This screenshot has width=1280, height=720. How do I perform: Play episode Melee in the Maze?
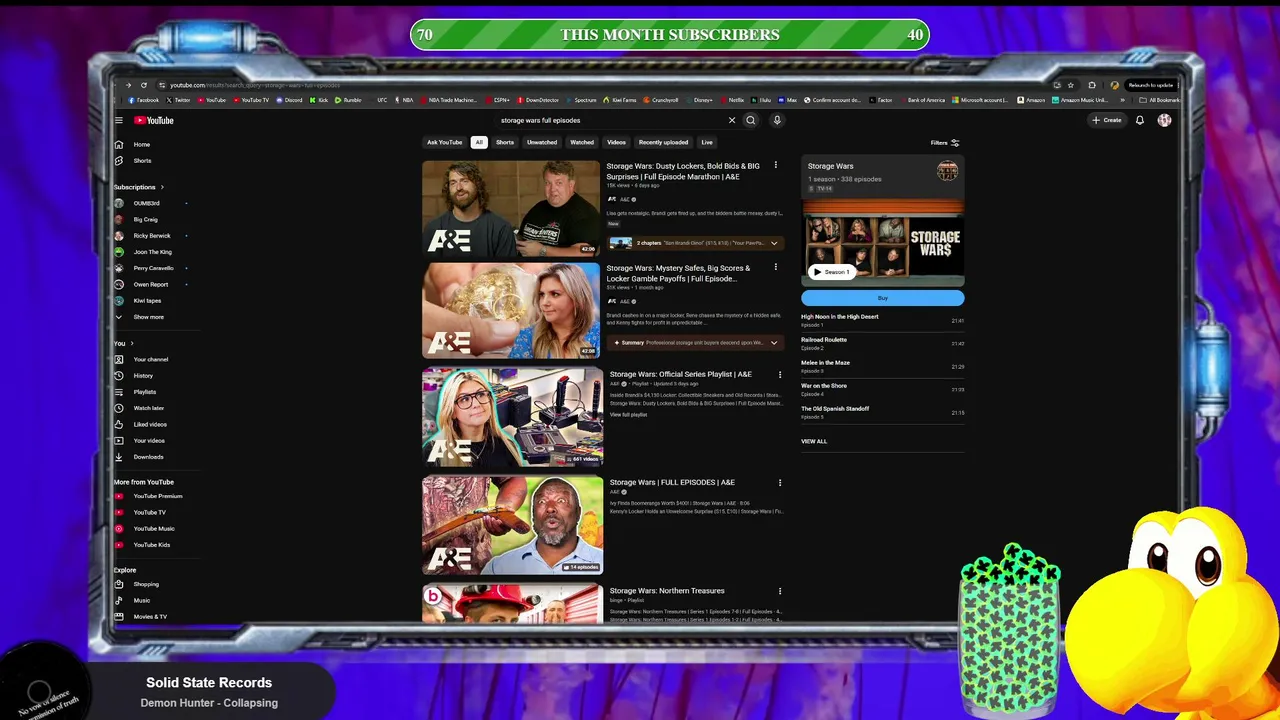(825, 363)
